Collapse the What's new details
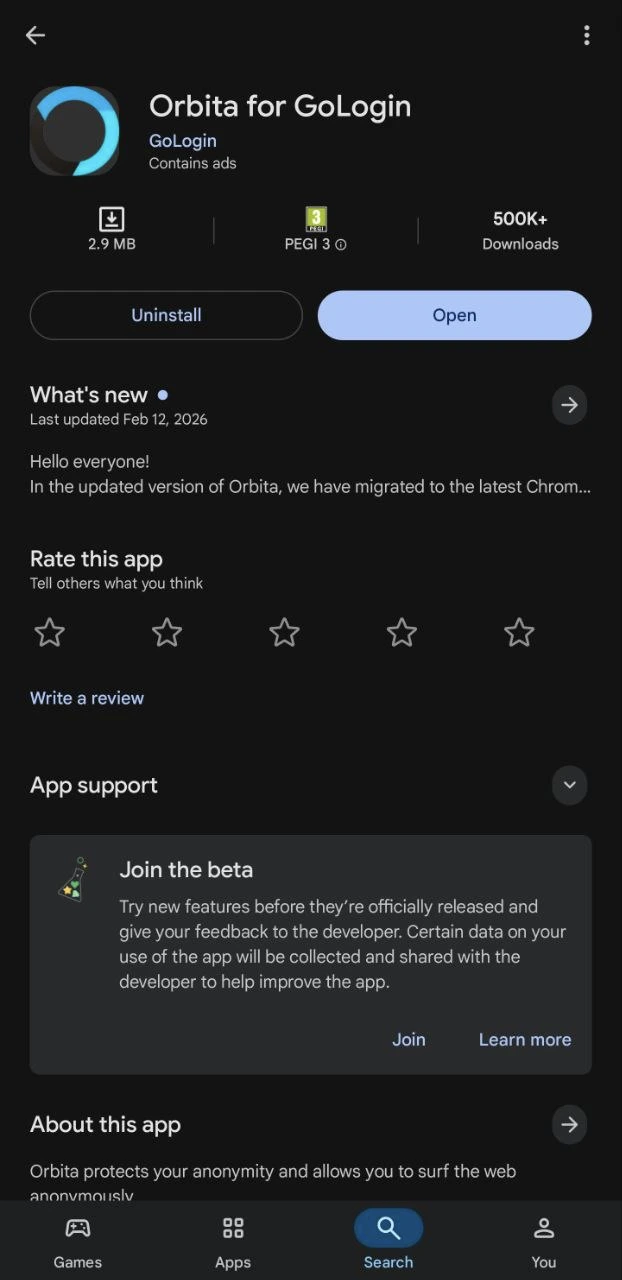The width and height of the screenshot is (622, 1280). (569, 405)
